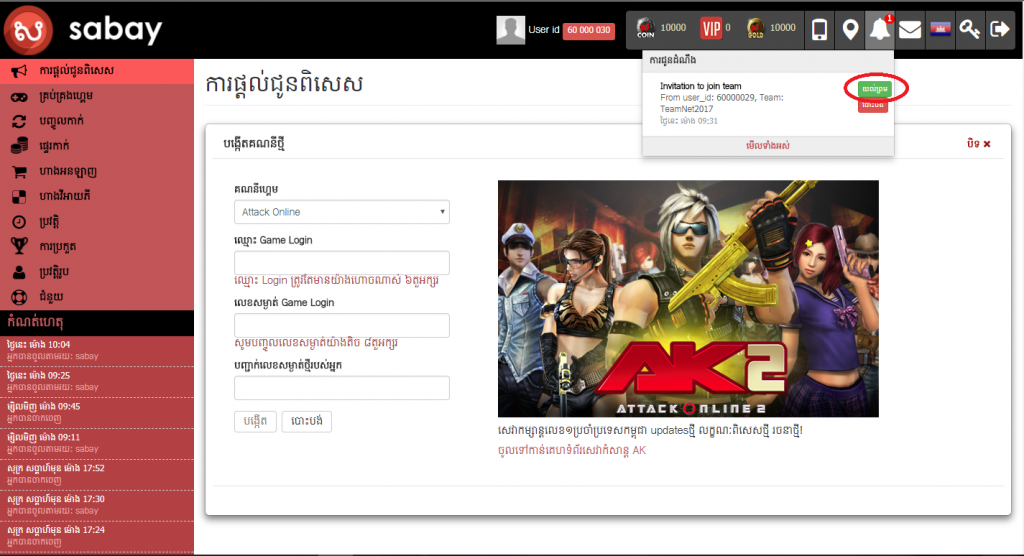Image resolution: width=1024 pixels, height=556 pixels.
Task: Open the shopping cart sidebar item
Action: point(19,171)
